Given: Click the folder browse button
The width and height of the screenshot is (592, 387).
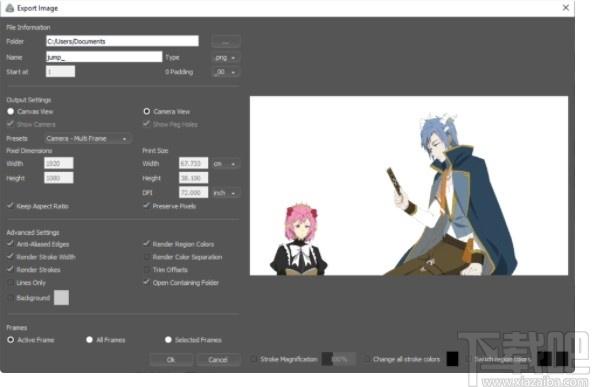Looking at the screenshot, I should [225, 42].
